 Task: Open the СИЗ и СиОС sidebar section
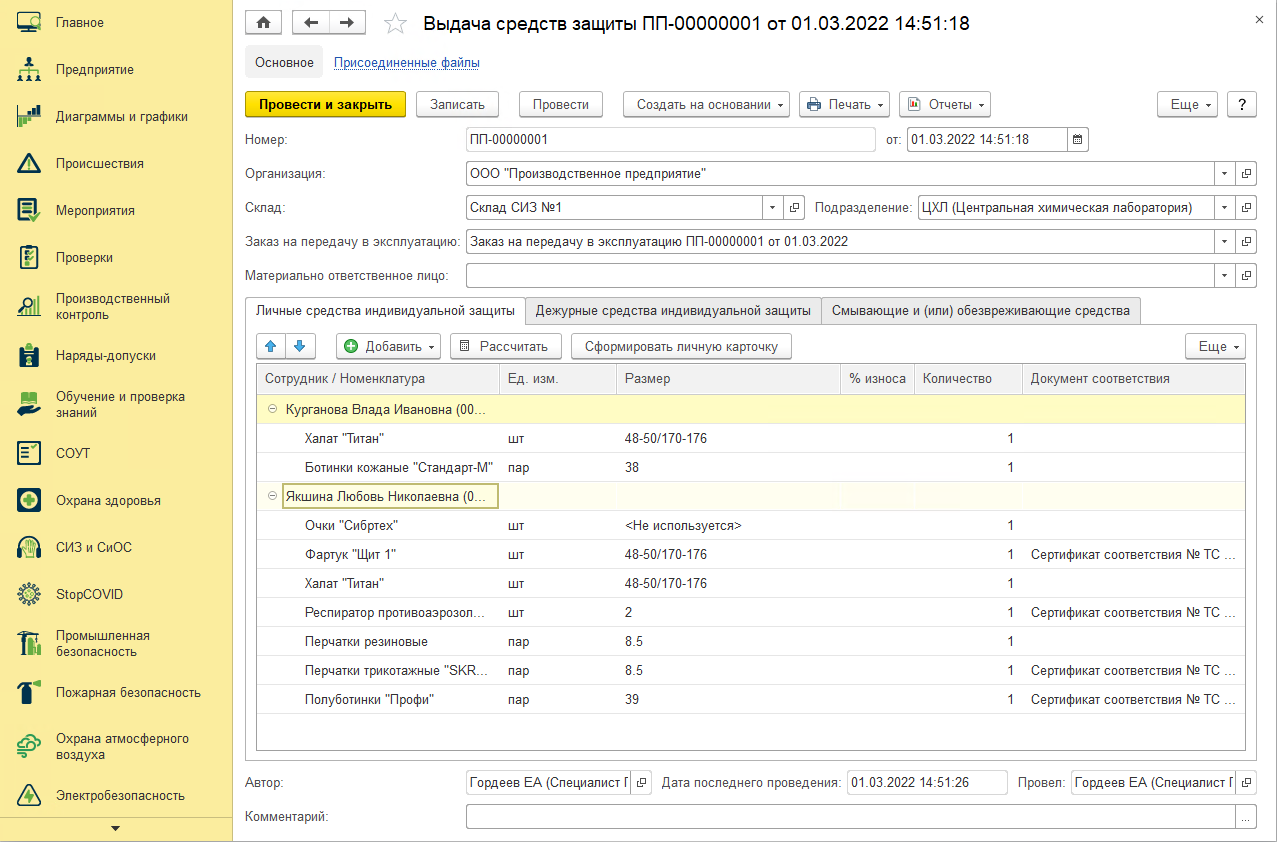(93, 547)
